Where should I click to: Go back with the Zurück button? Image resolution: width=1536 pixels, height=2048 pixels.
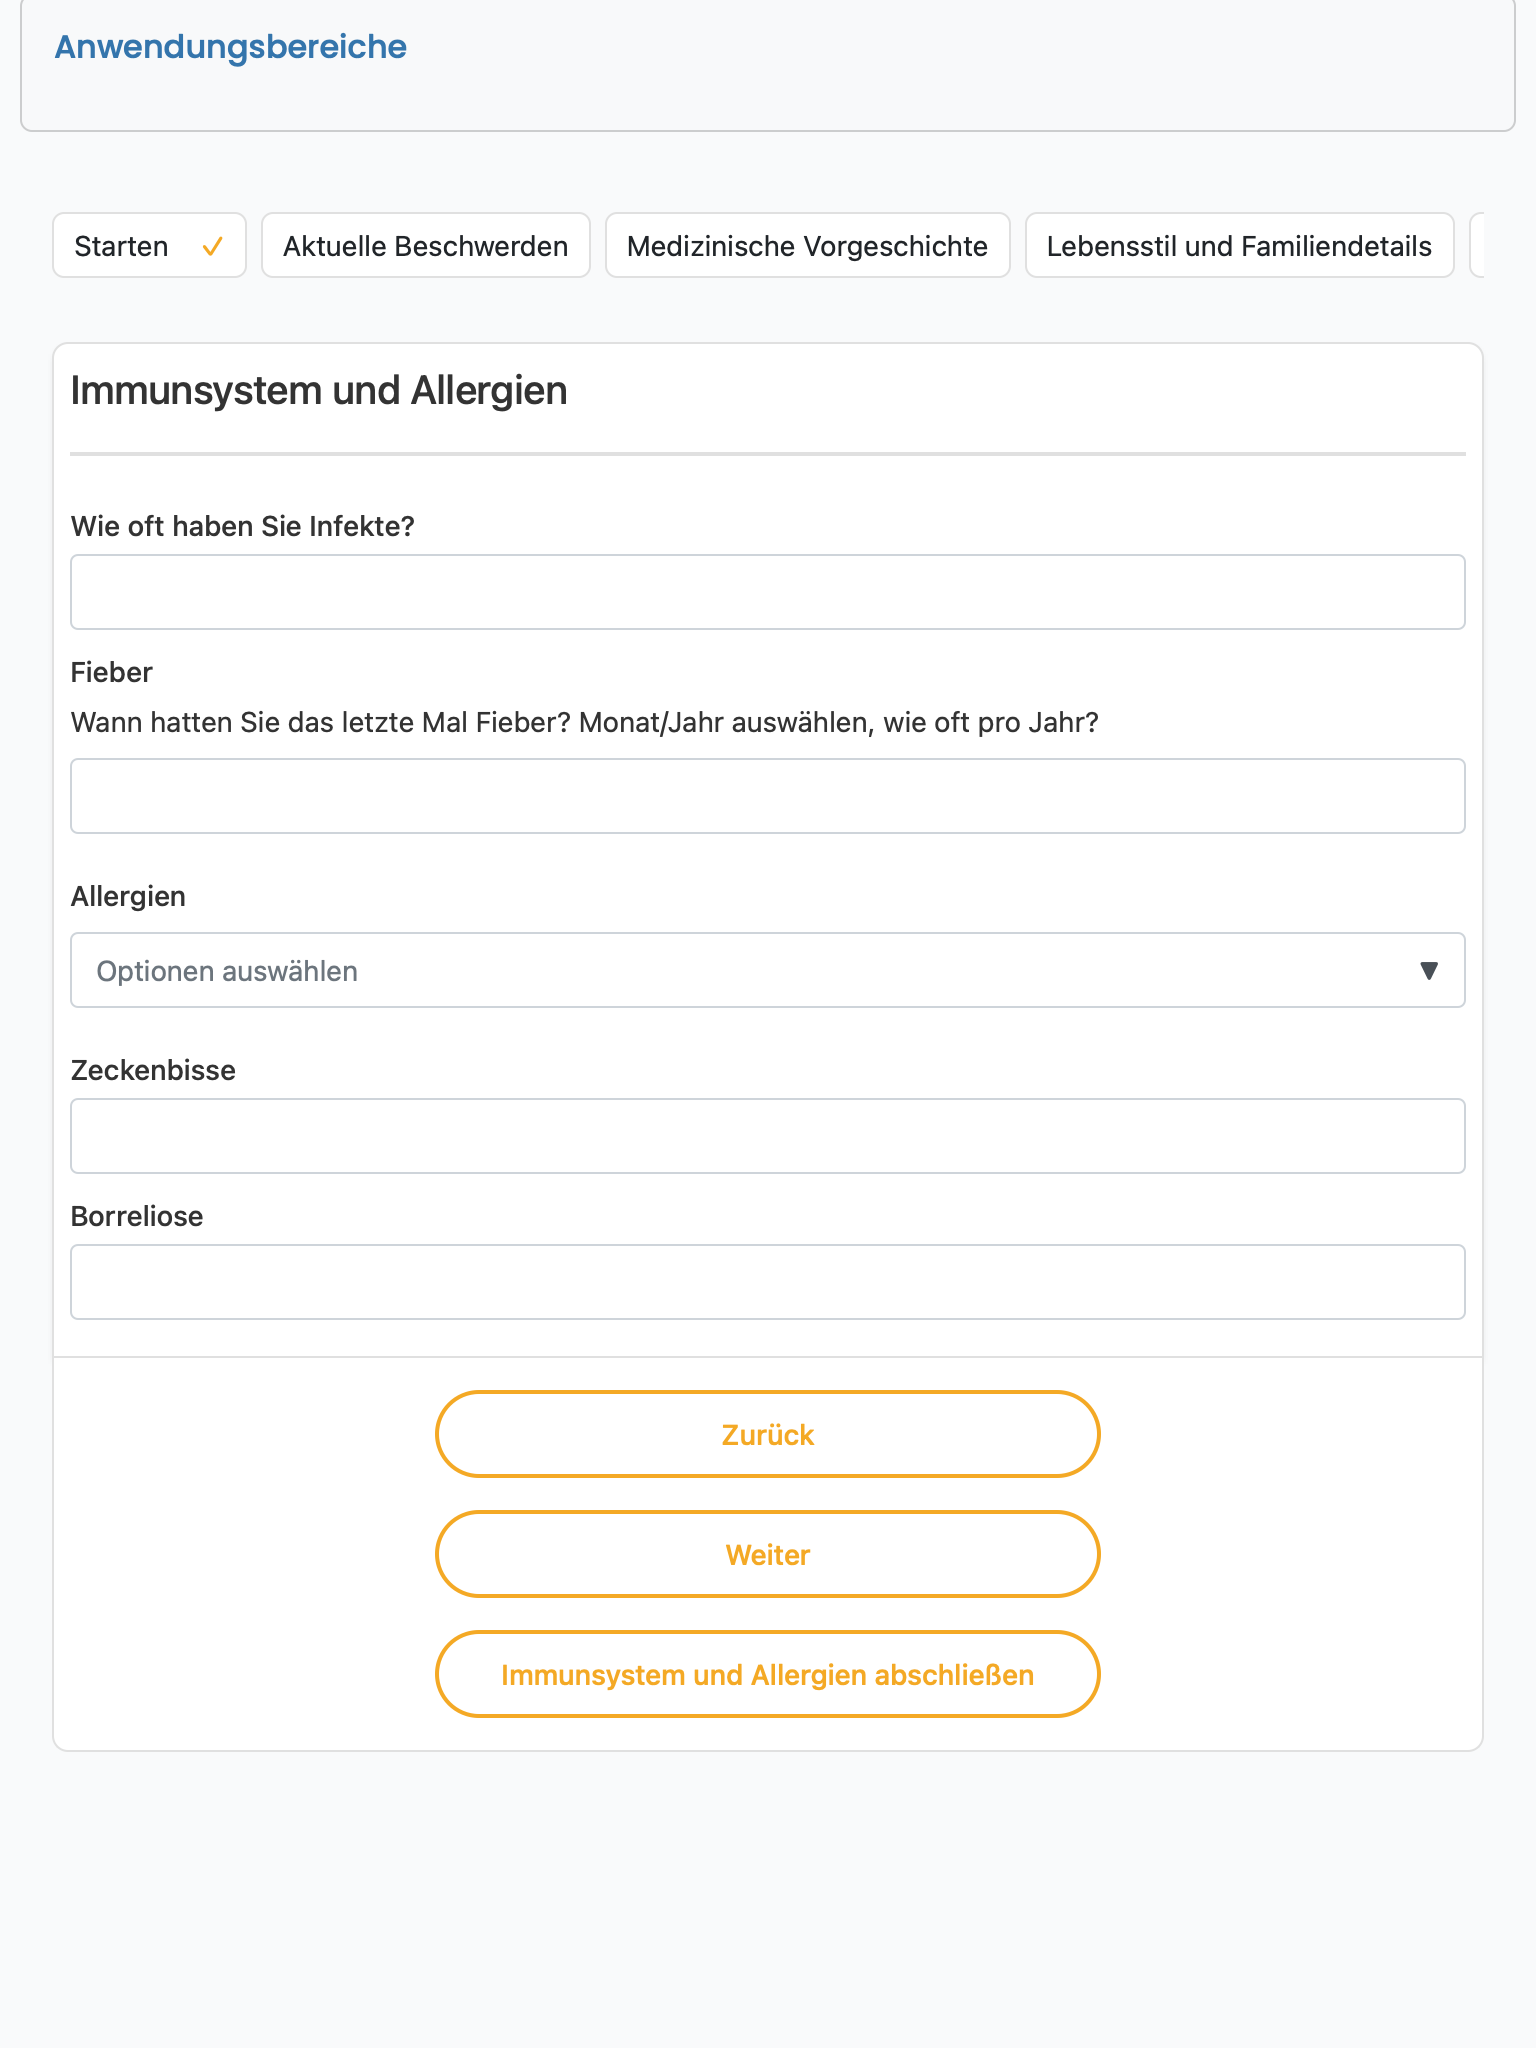pos(768,1434)
